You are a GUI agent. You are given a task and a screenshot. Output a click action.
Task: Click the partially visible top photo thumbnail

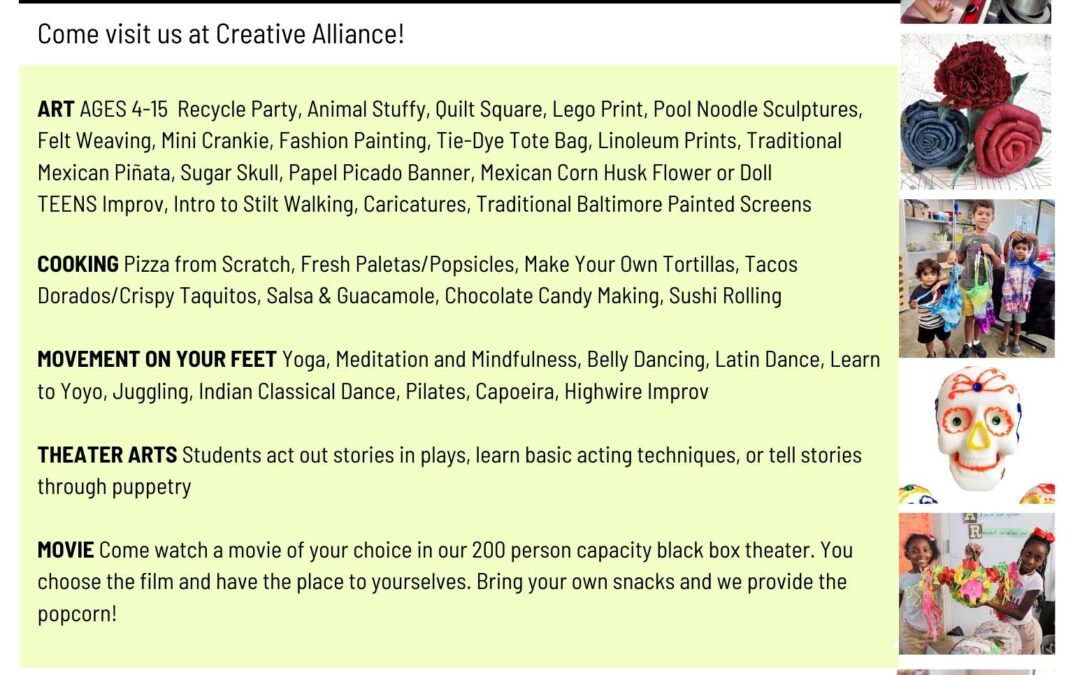pyautogui.click(x=975, y=11)
